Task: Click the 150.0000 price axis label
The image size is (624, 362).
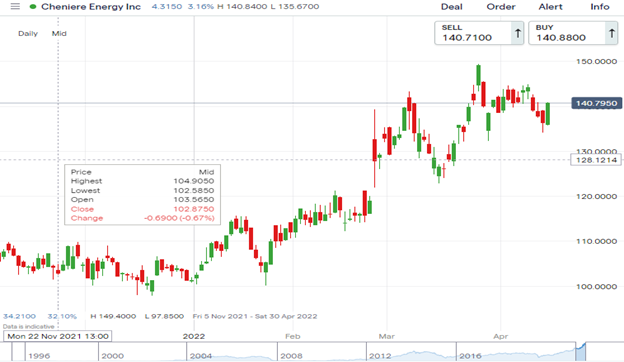Action: [597, 62]
